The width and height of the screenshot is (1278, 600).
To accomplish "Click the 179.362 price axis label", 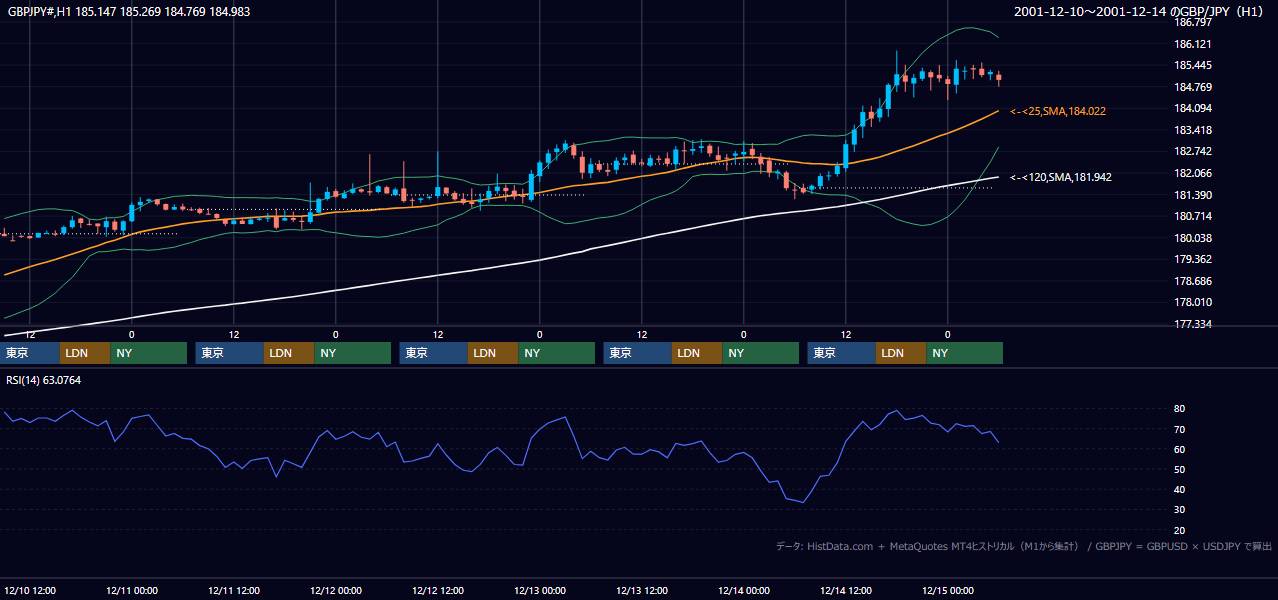I will (1194, 259).
